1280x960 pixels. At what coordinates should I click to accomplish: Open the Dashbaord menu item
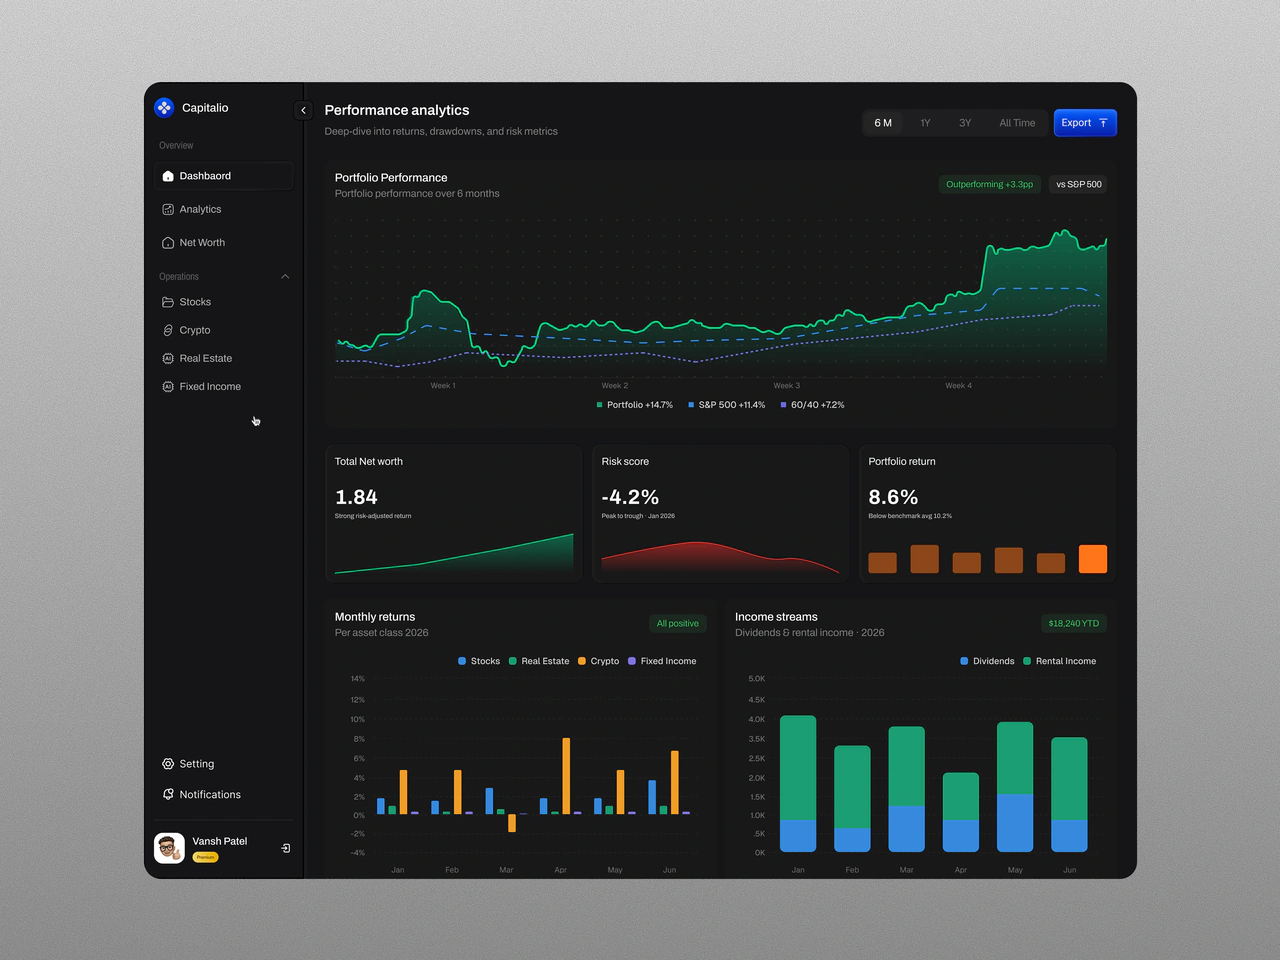[x=224, y=176]
